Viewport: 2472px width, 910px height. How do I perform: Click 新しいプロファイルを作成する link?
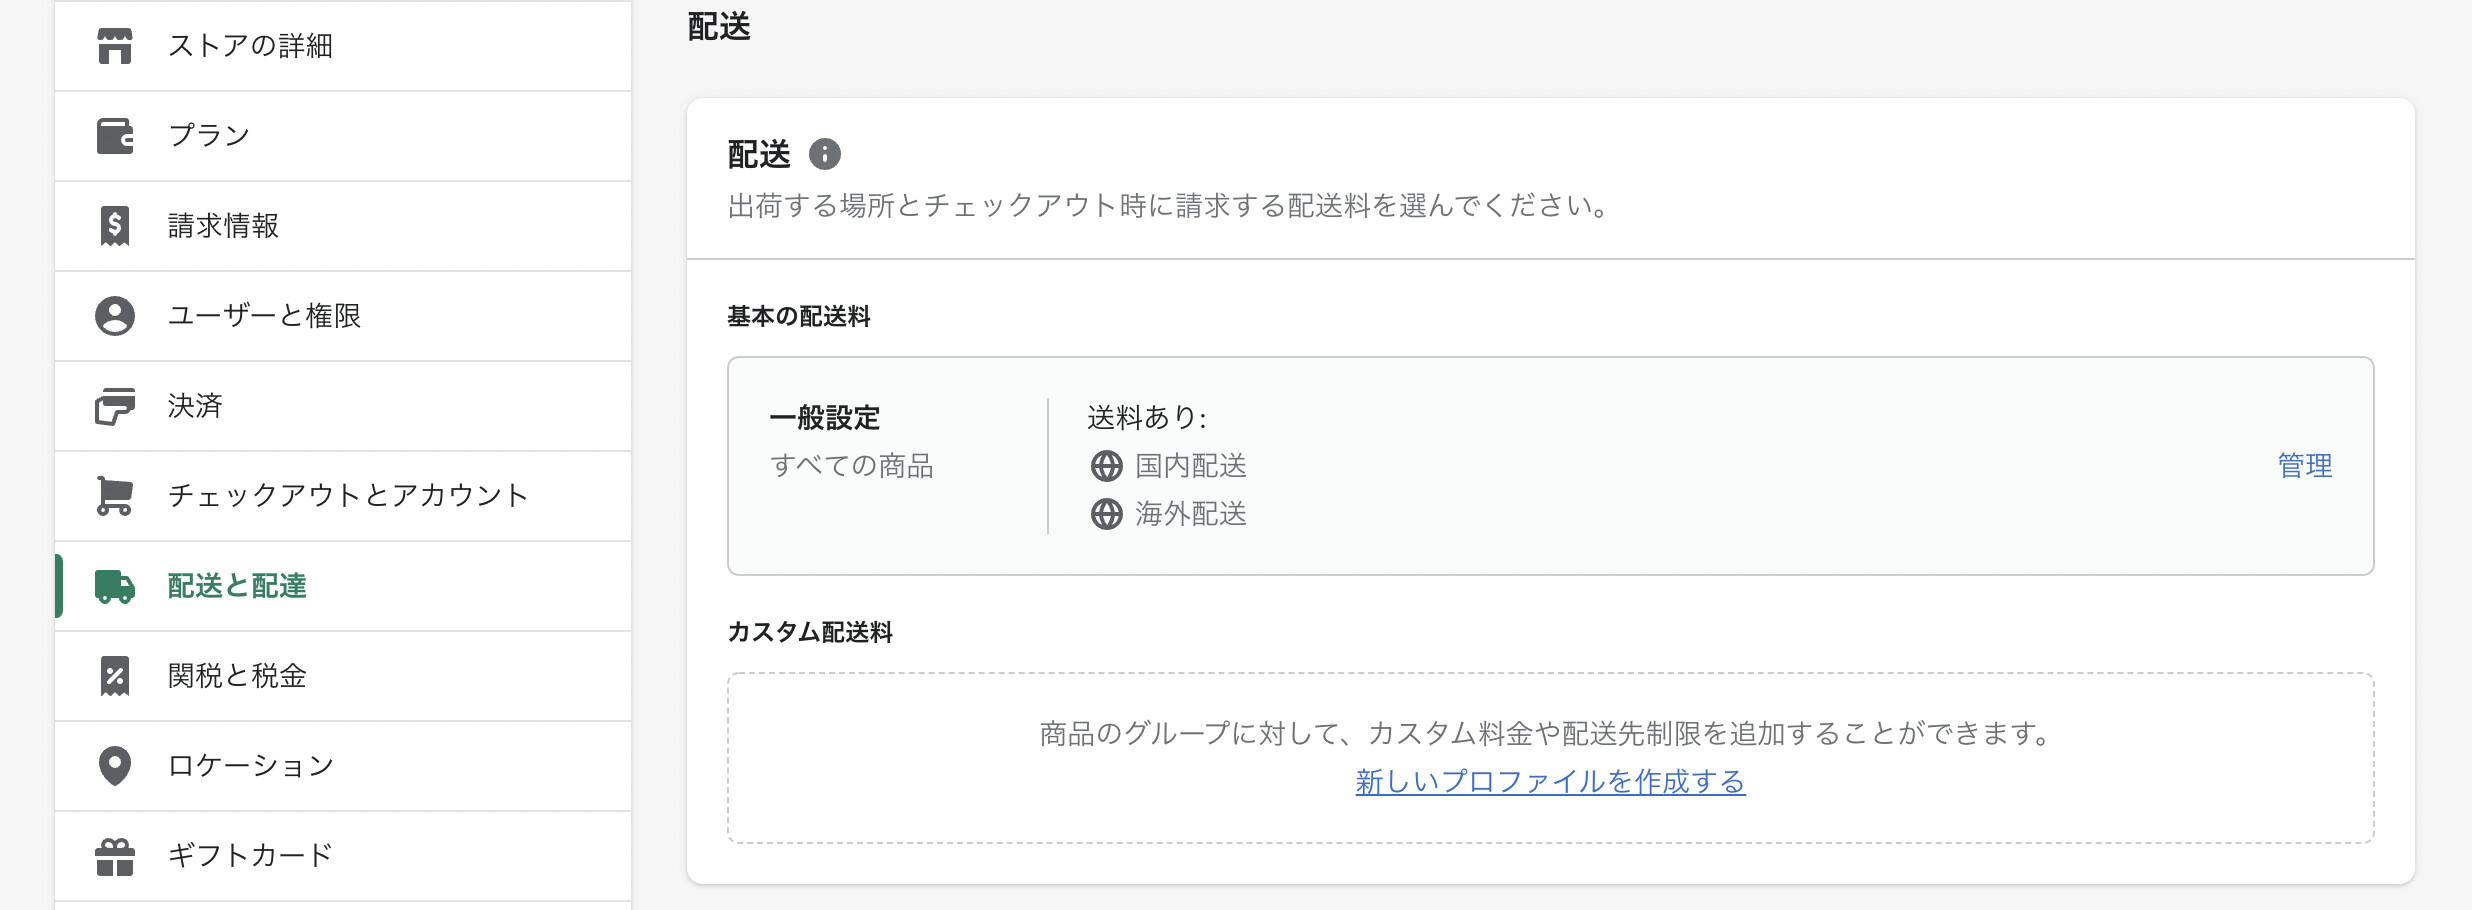(x=1550, y=782)
